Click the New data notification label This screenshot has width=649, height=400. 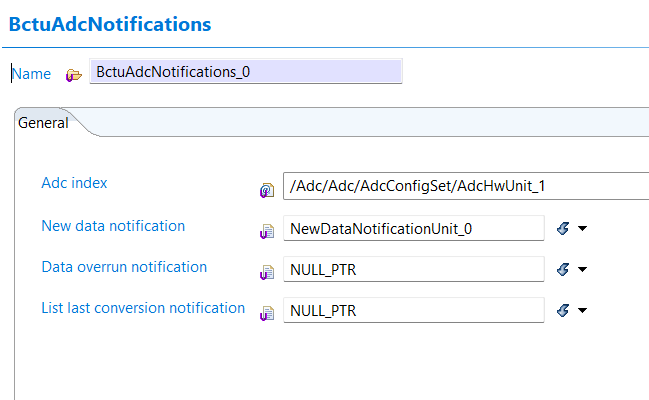[113, 226]
